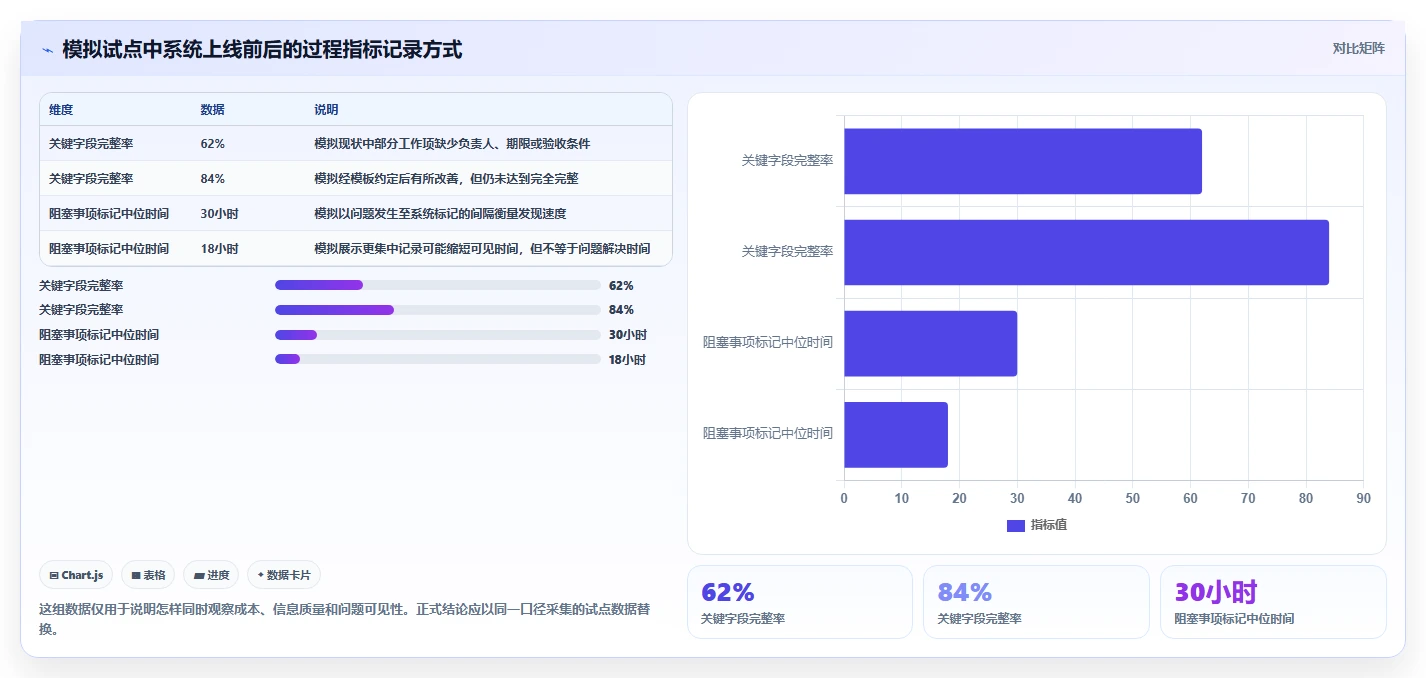Open the 62% 关键字段完整率 data card
This screenshot has width=1426, height=678.
(800, 602)
